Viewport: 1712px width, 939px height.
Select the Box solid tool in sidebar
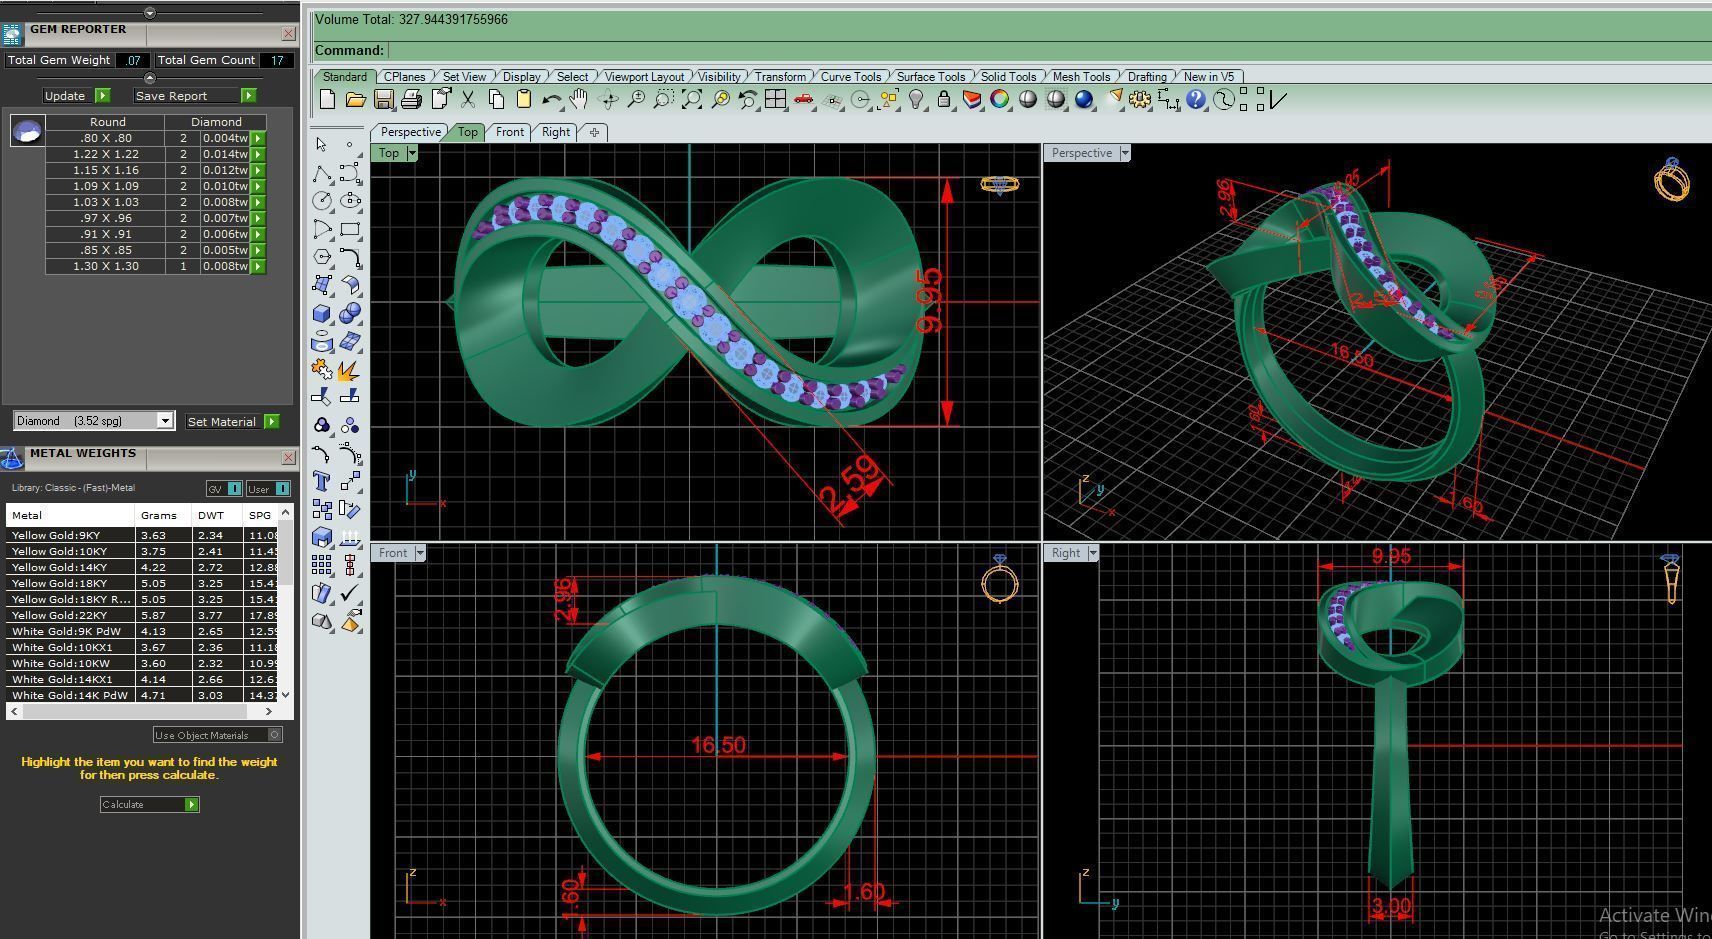(x=322, y=313)
